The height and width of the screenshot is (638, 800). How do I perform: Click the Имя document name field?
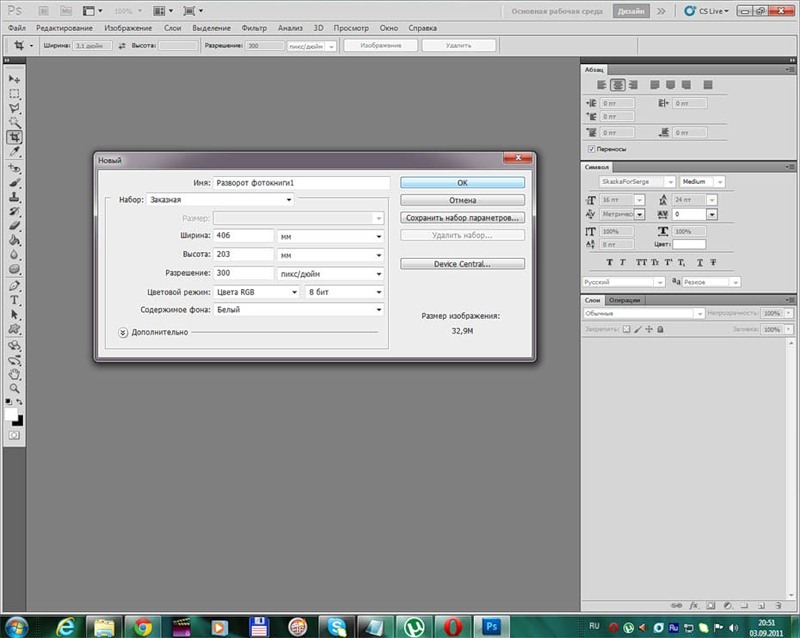pos(301,183)
